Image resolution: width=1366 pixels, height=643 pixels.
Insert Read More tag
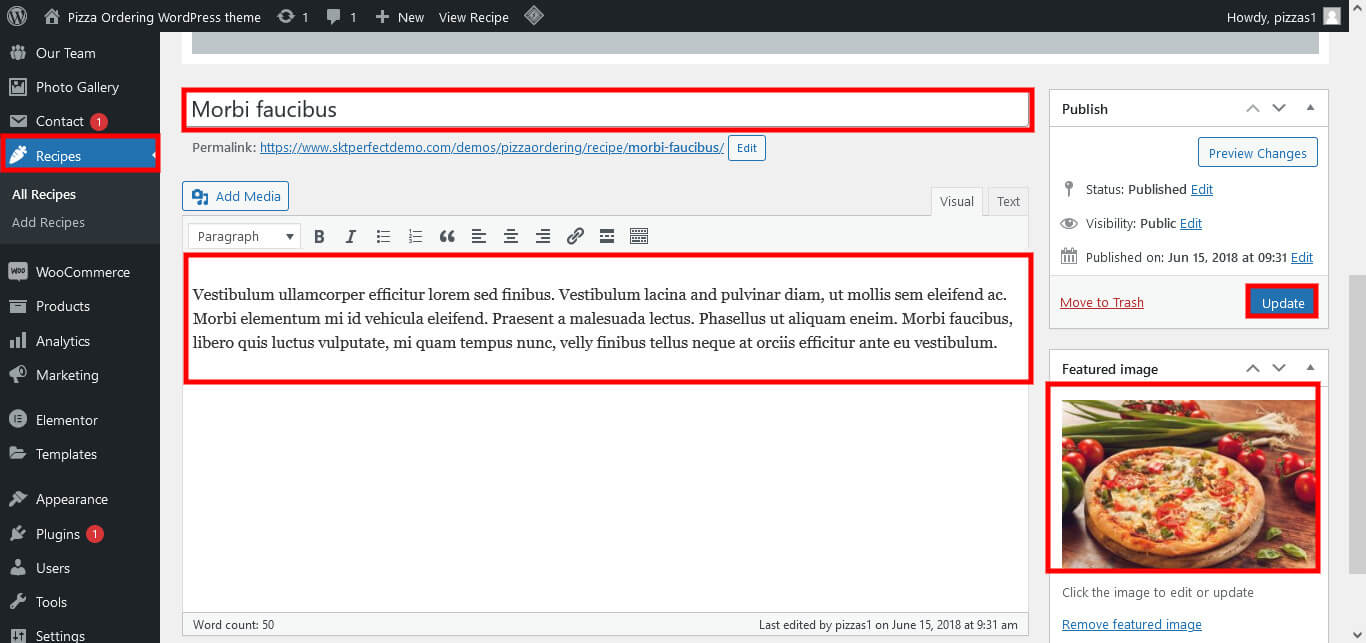click(606, 237)
